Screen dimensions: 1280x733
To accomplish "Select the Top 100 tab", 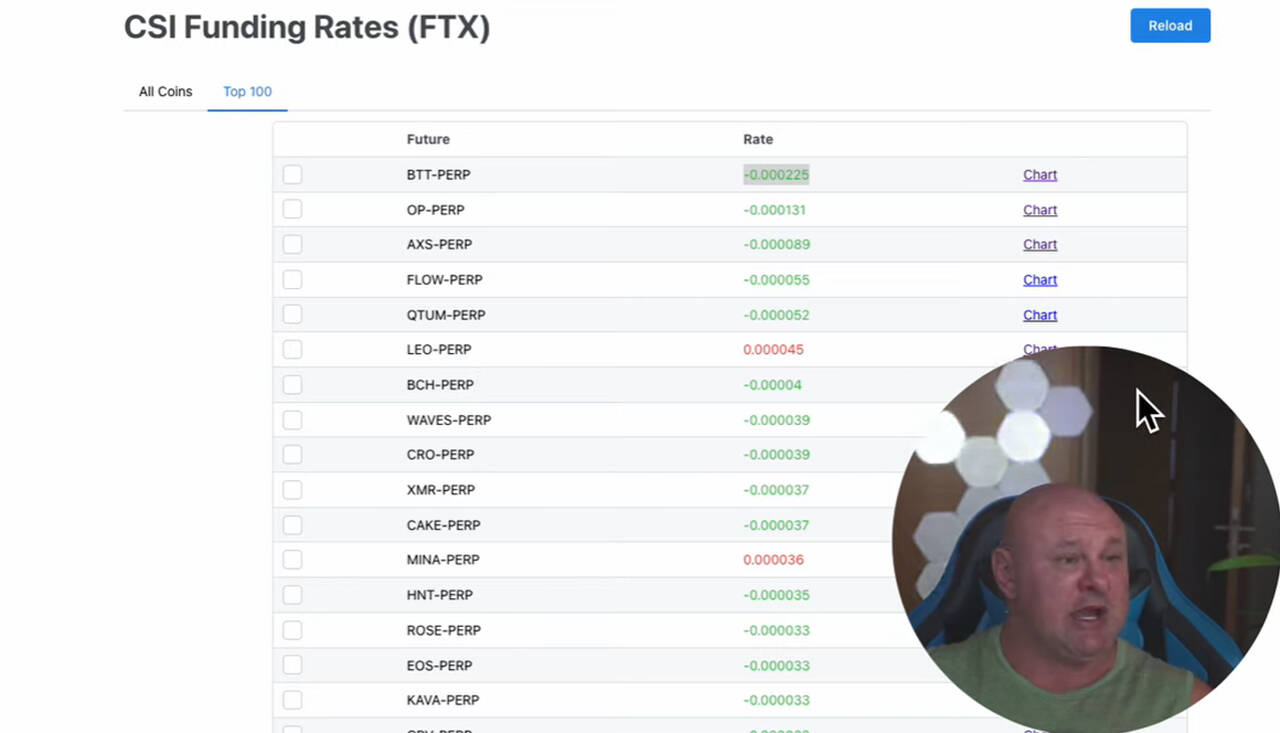I will (247, 91).
